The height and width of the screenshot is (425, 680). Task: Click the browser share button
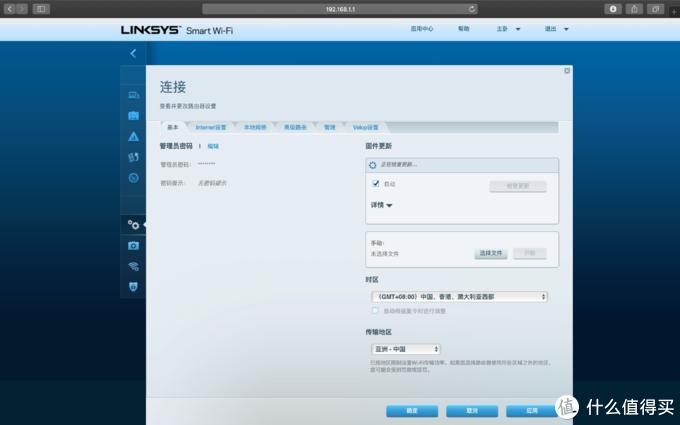point(634,9)
